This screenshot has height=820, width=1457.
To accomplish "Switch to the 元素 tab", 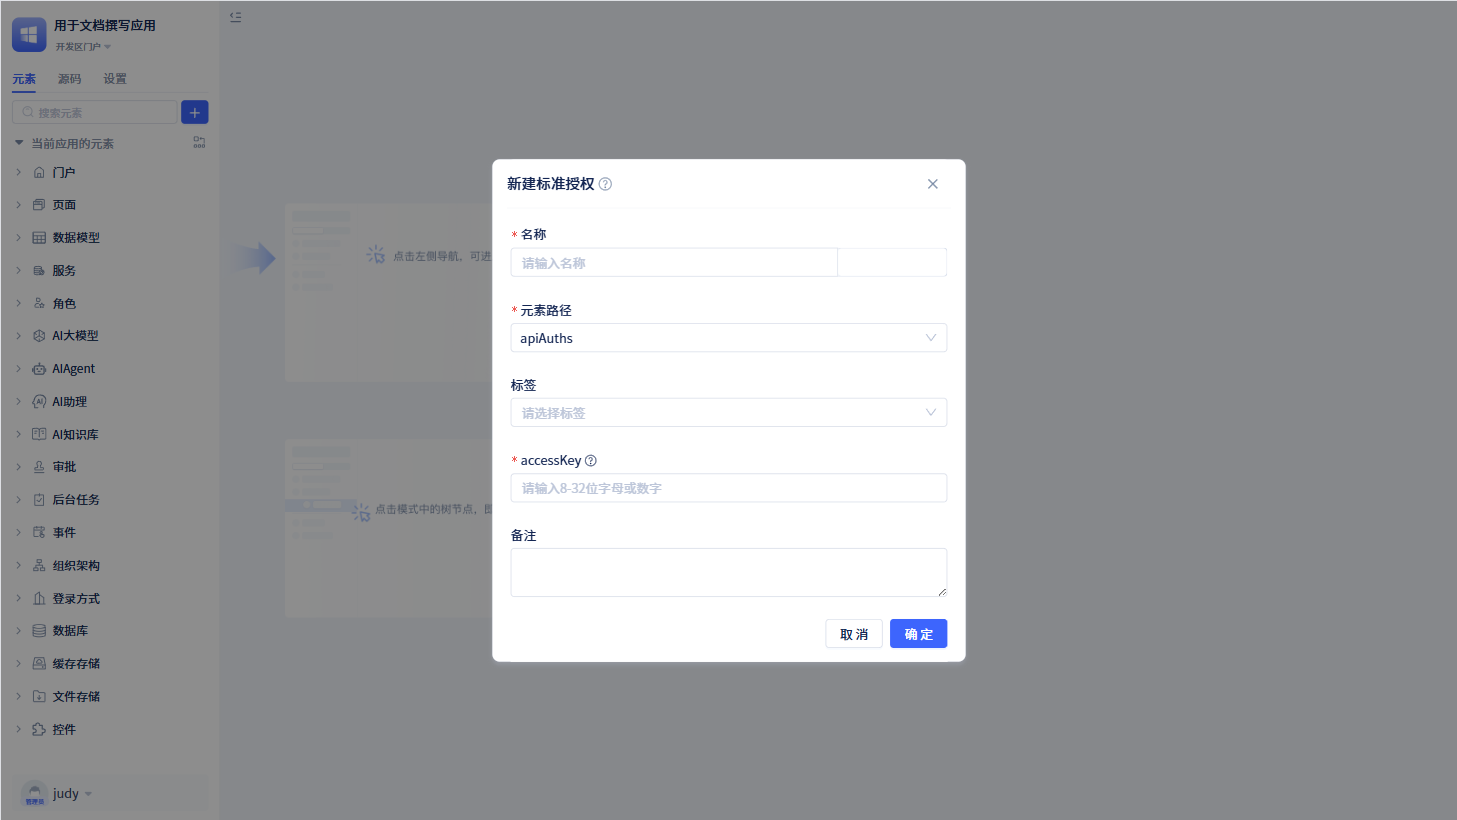I will [x=24, y=79].
